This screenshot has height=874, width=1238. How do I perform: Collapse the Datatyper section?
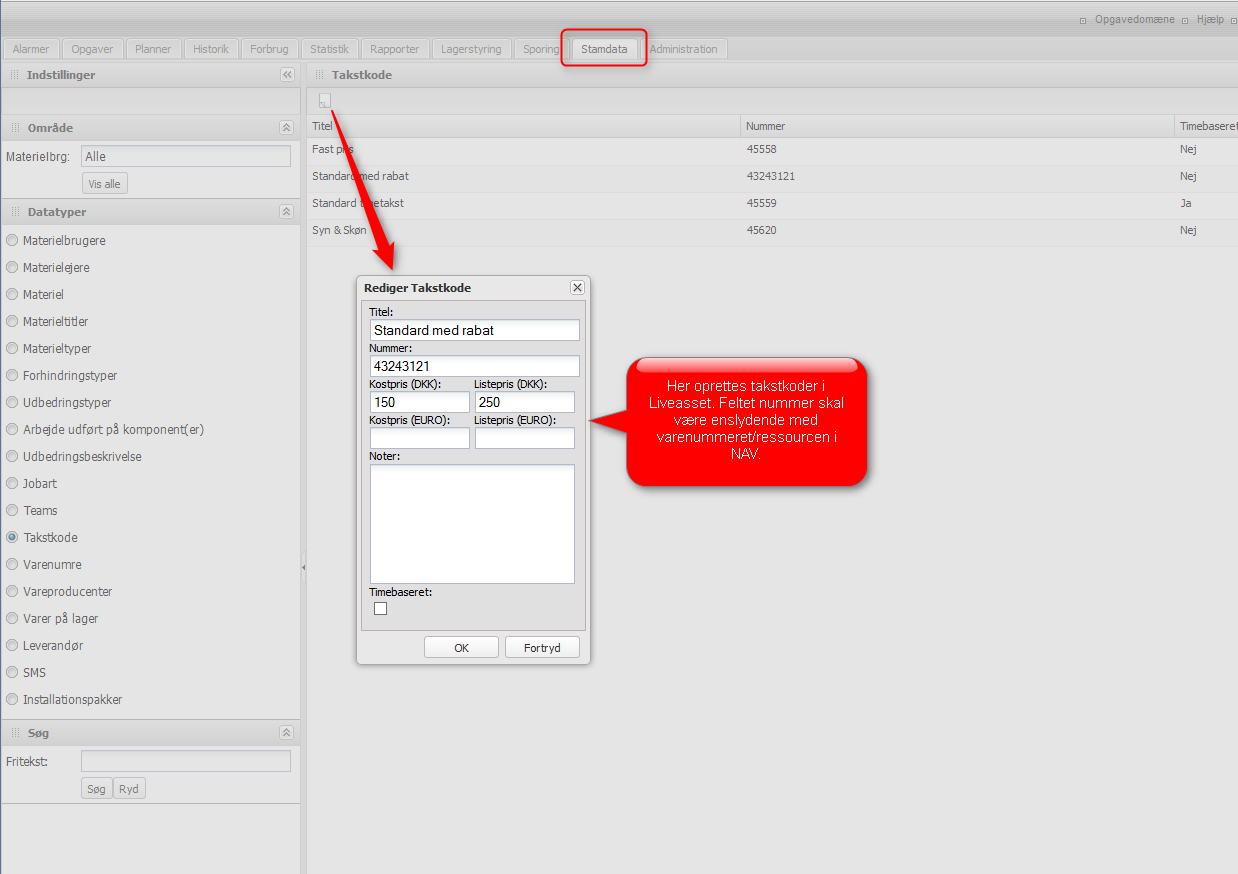tap(286, 212)
